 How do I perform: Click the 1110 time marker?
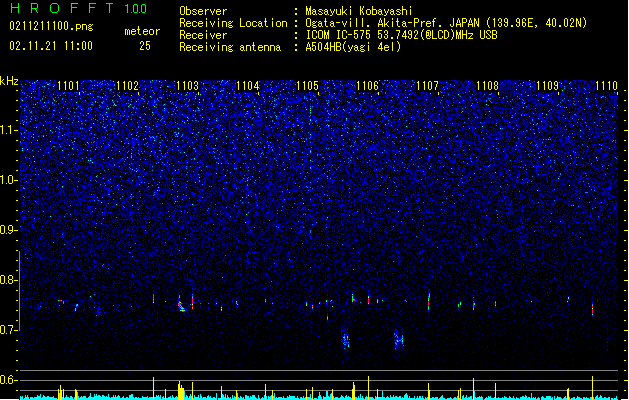click(607, 85)
